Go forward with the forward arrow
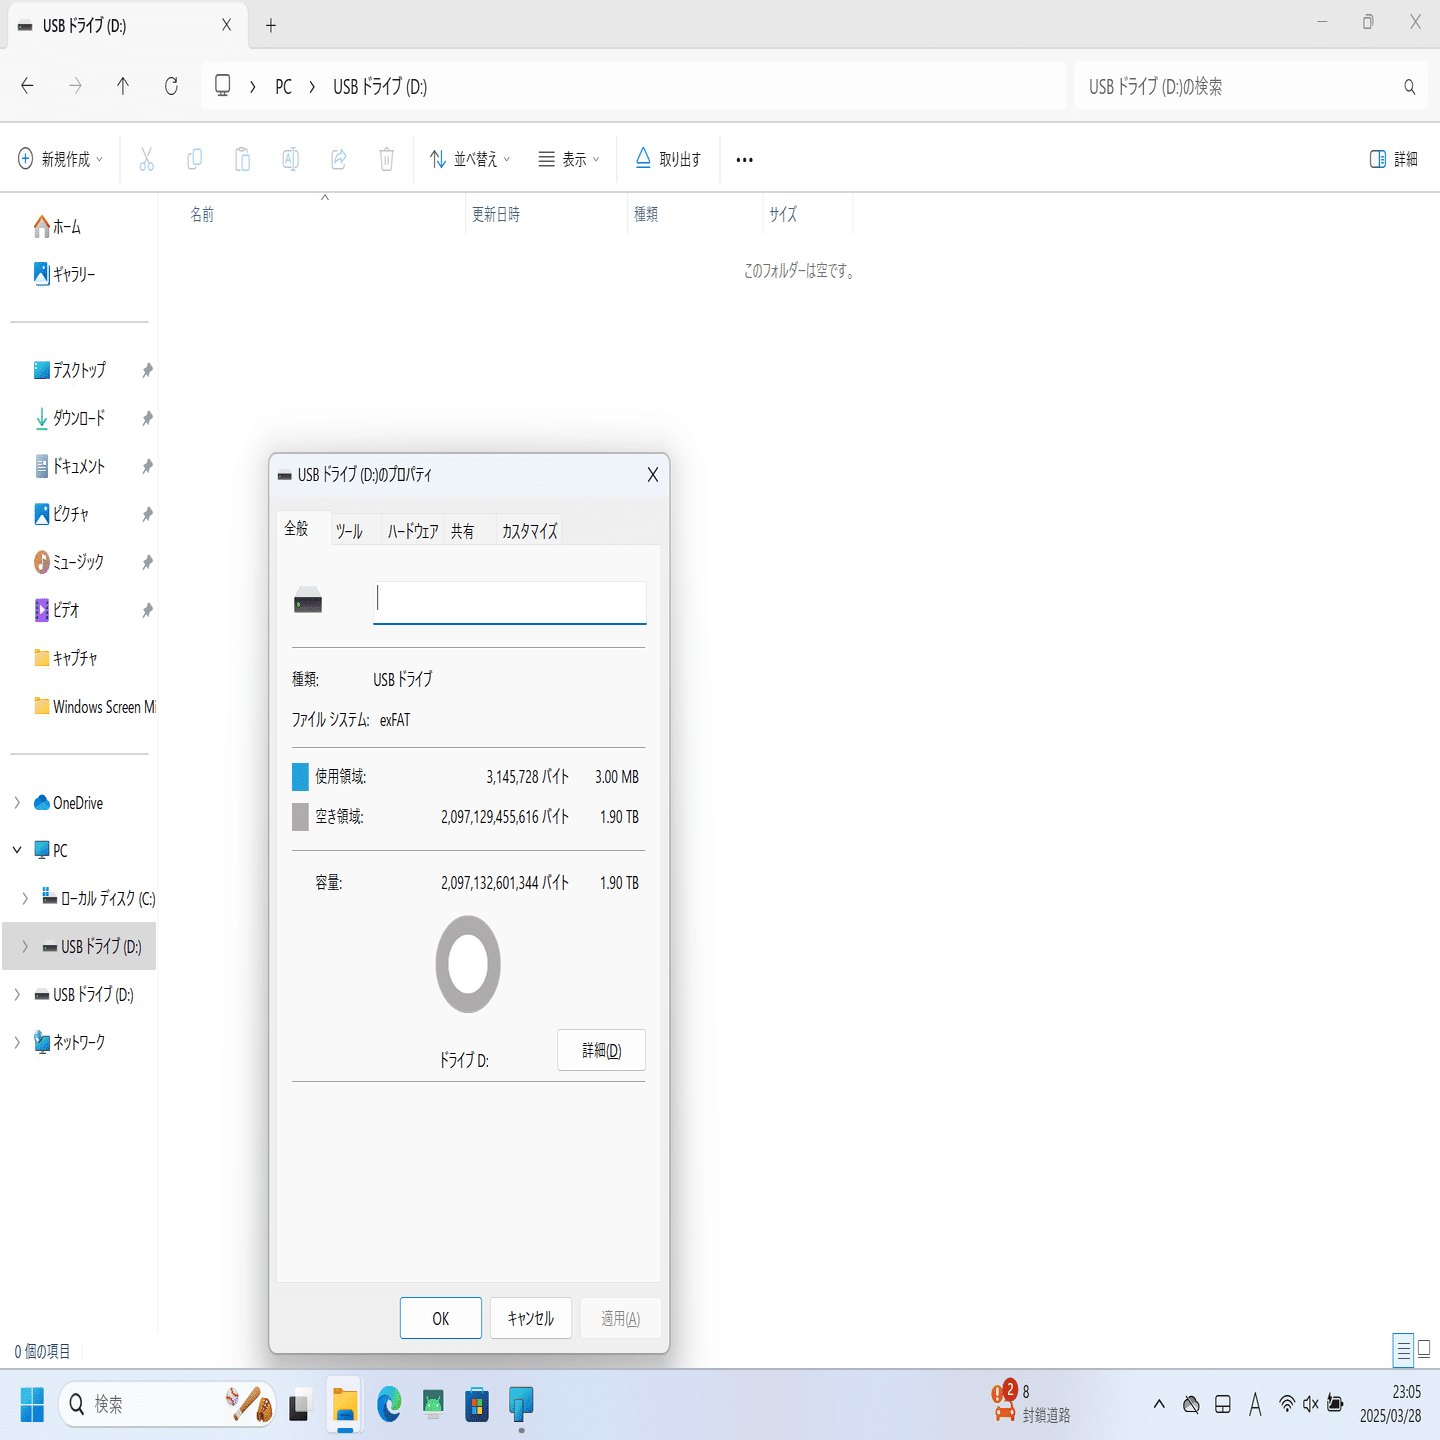The width and height of the screenshot is (1440, 1440). point(75,86)
